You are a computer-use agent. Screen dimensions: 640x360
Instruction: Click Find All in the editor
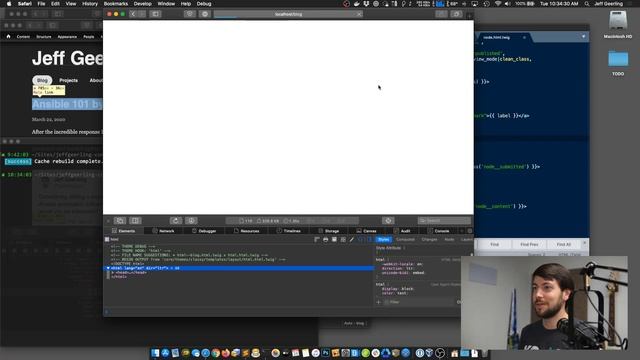(564, 244)
